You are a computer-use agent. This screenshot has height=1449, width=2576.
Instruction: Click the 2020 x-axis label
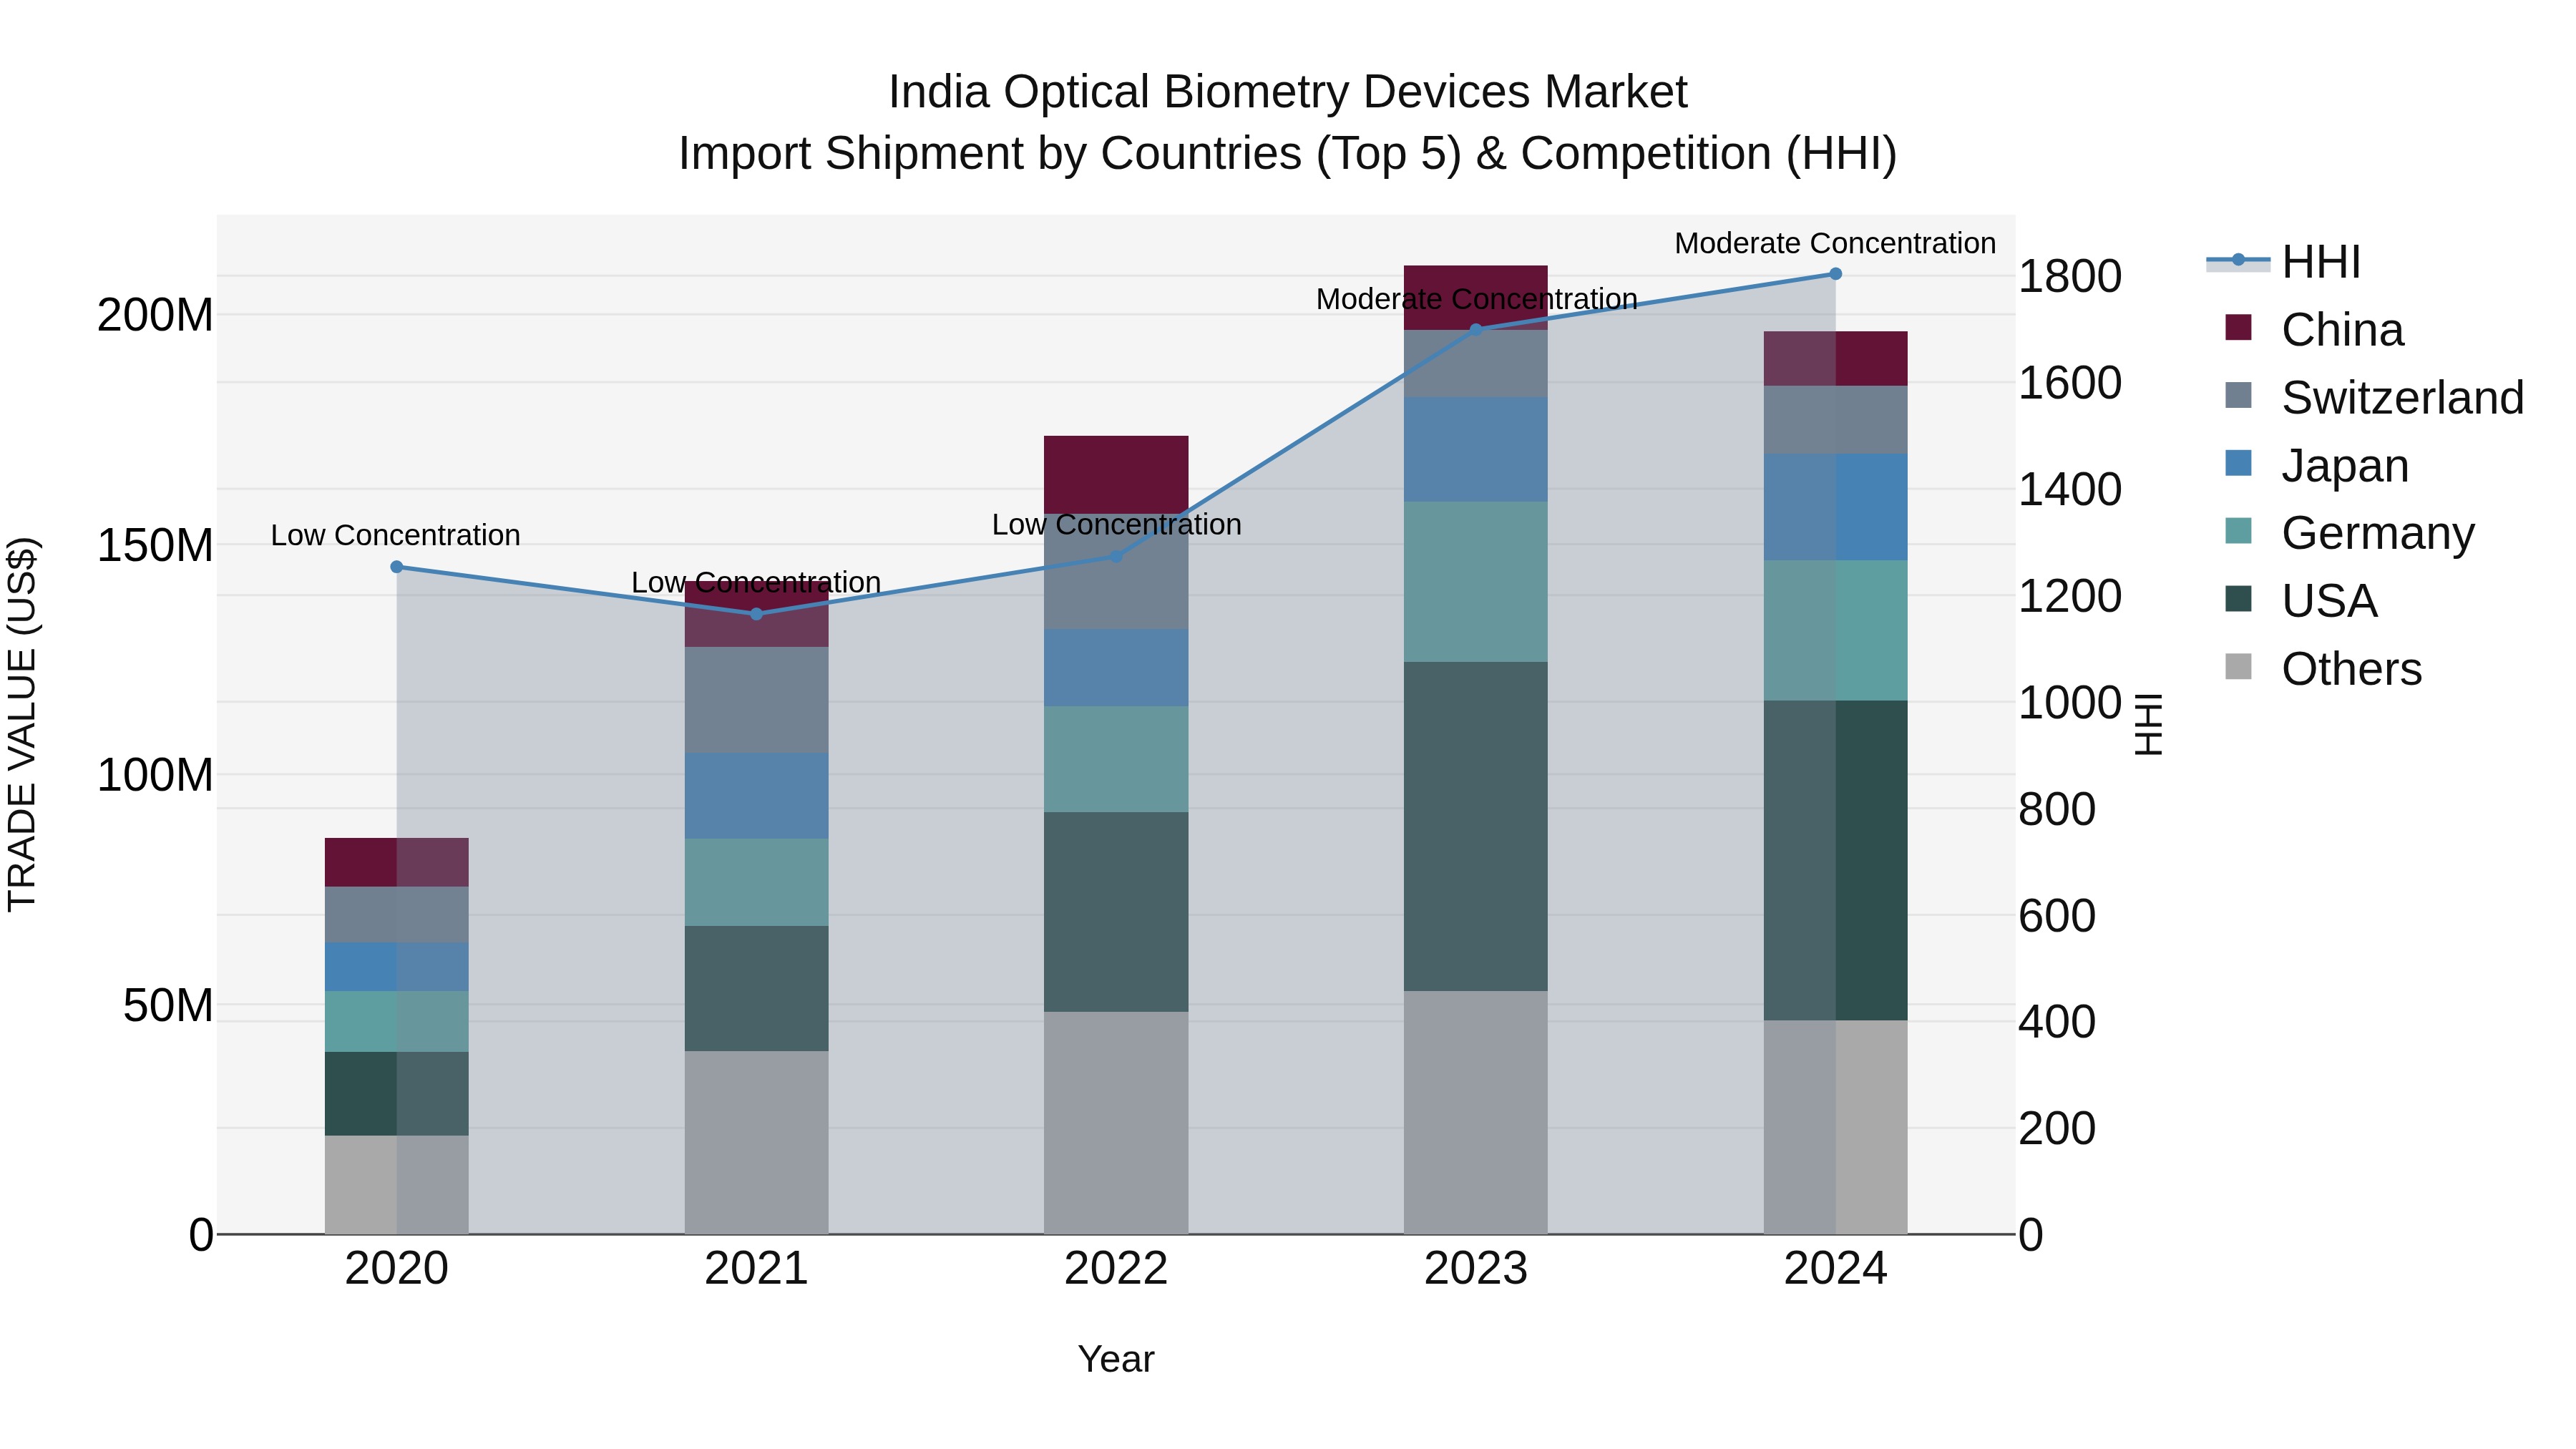coord(397,1269)
